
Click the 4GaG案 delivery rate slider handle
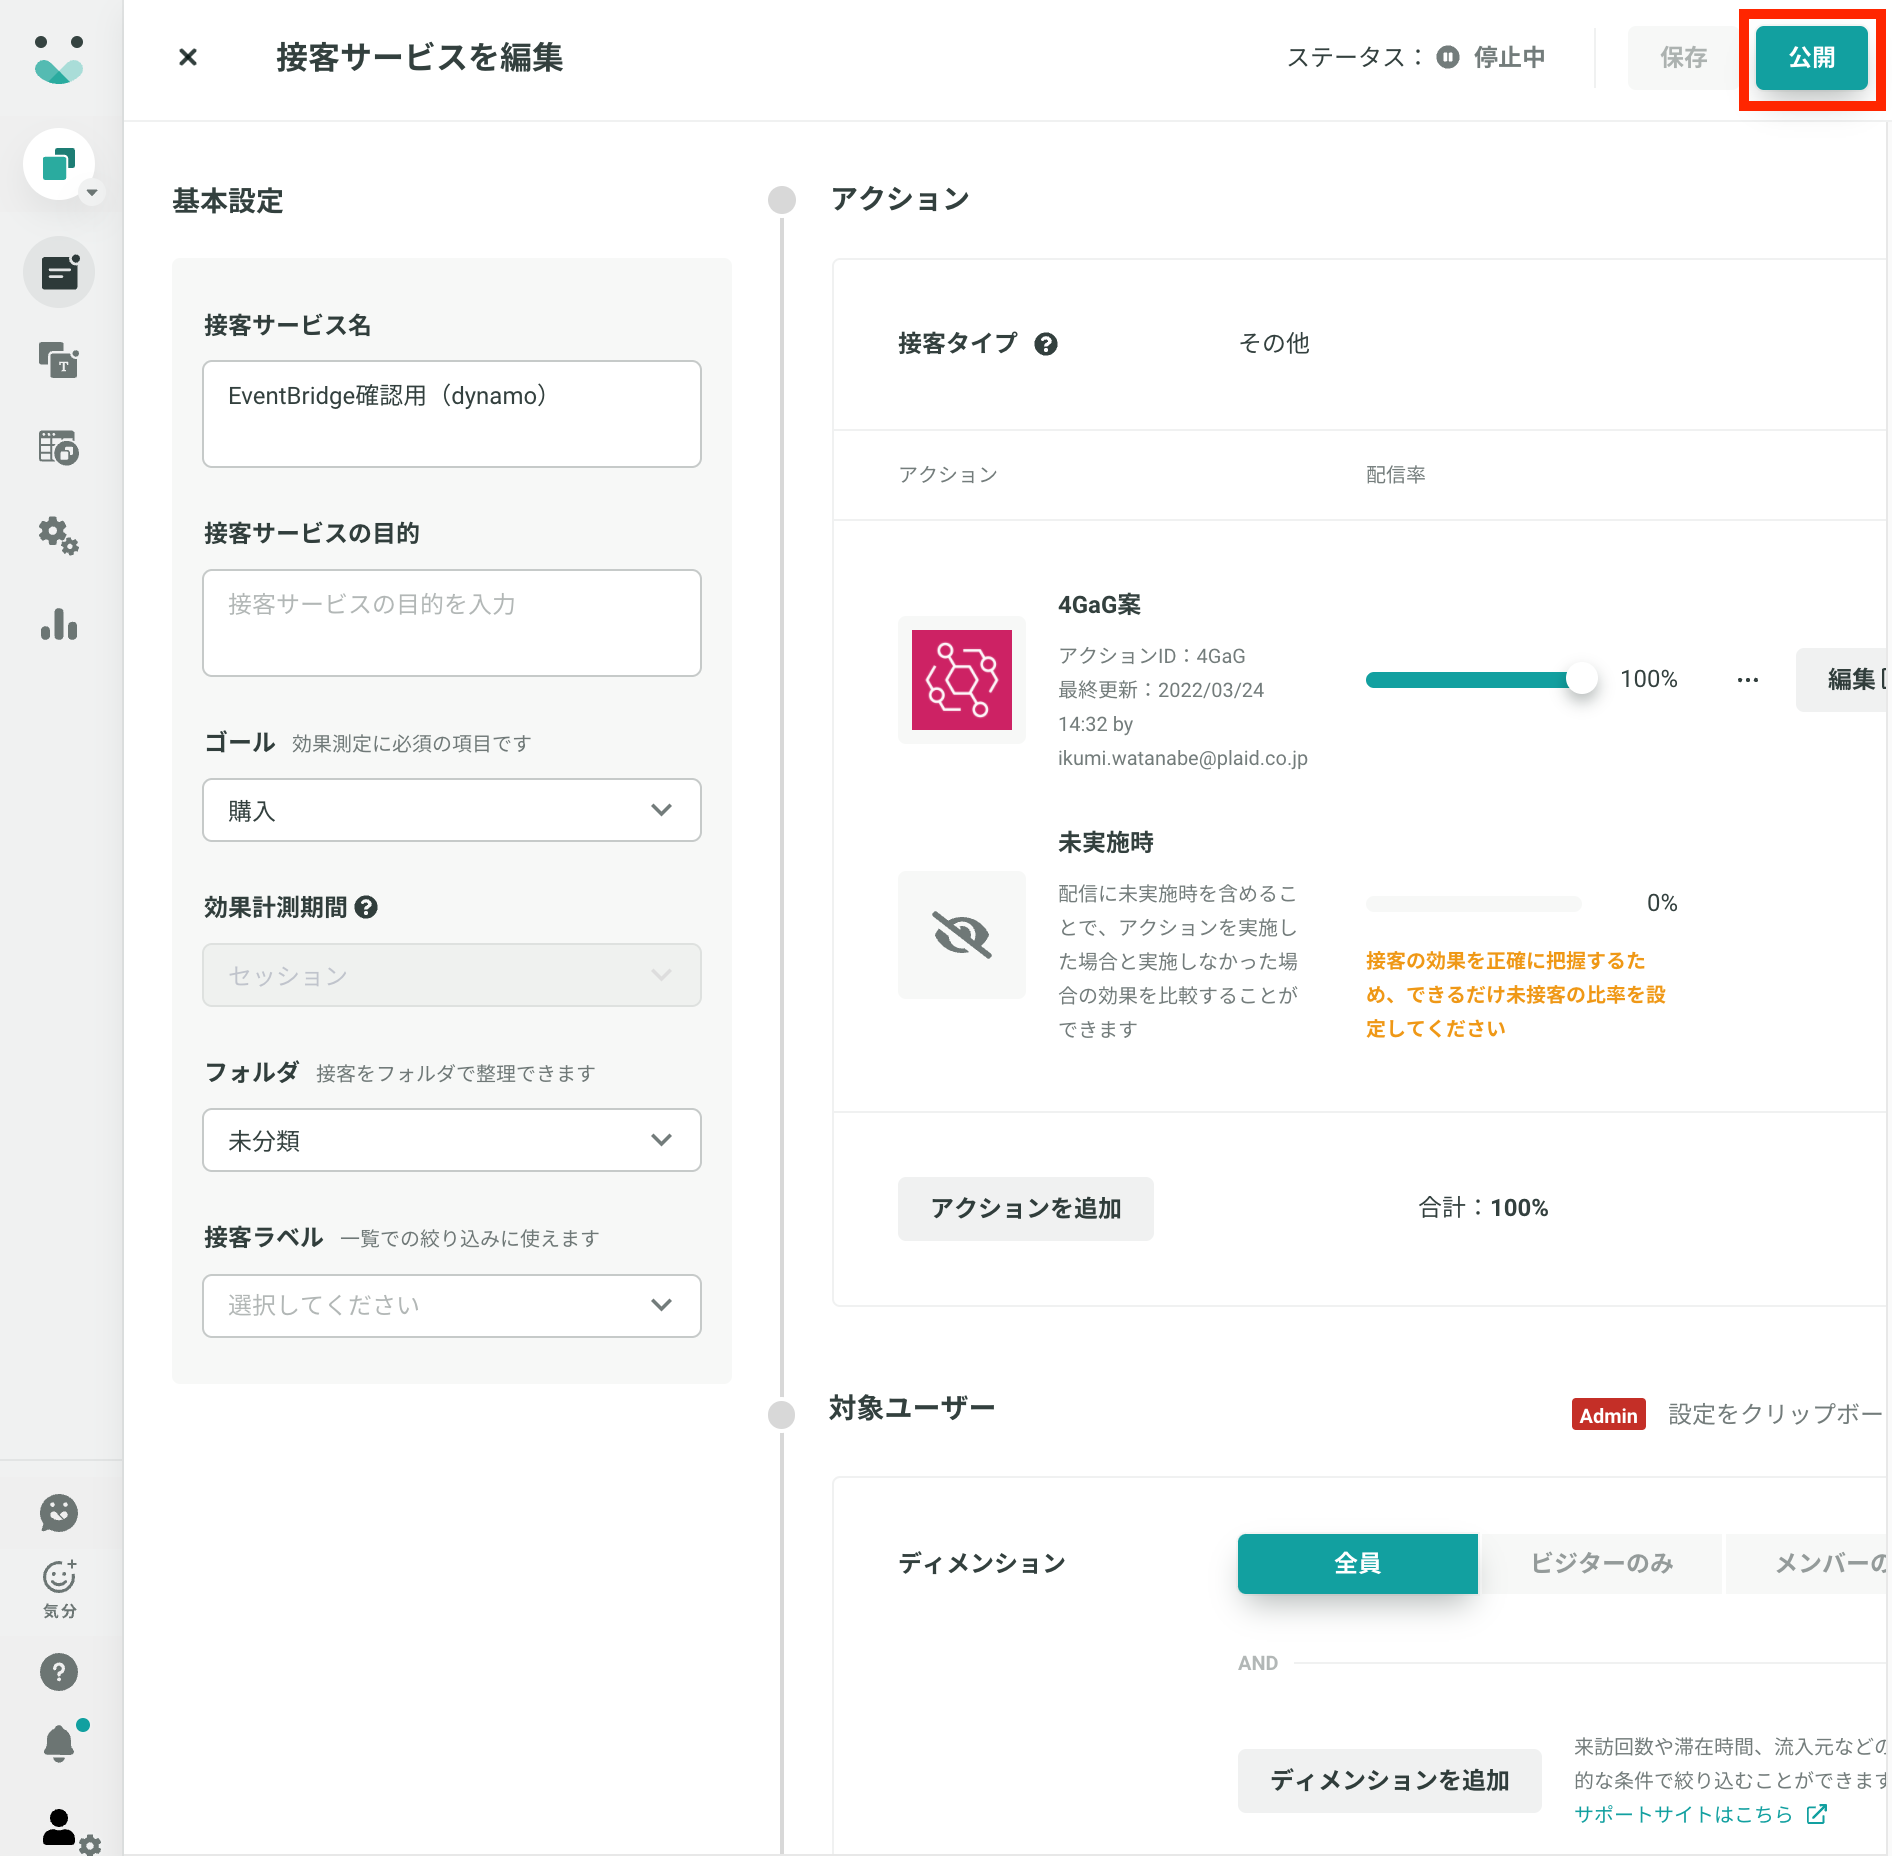coord(1581,679)
